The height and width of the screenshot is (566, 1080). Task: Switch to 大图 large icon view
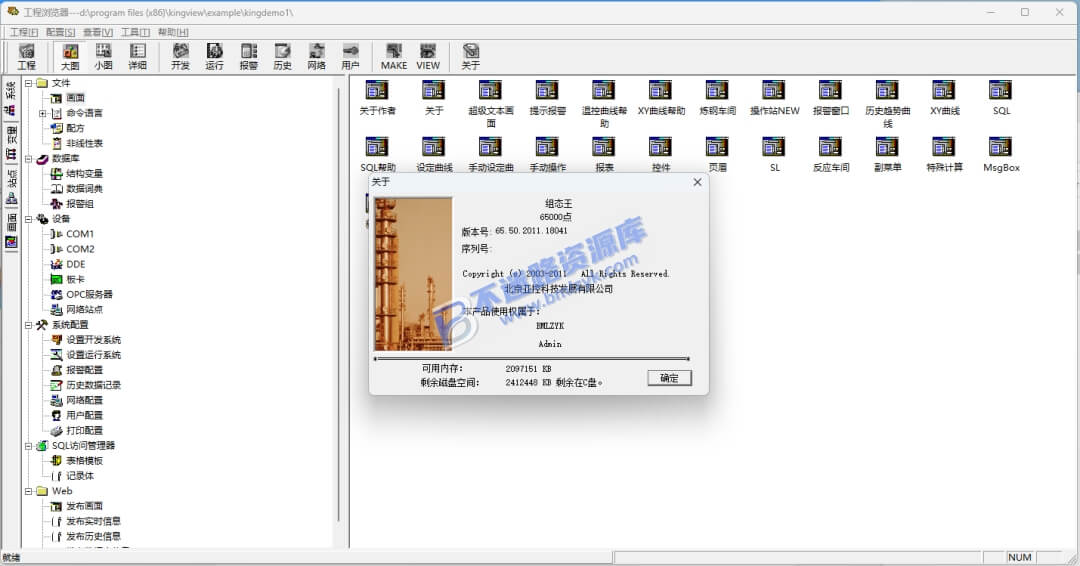coord(70,56)
